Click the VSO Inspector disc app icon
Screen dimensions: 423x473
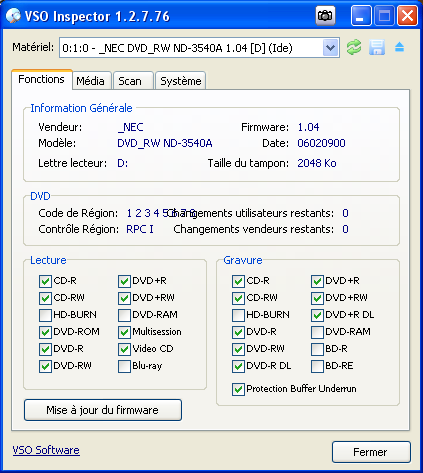13,16
